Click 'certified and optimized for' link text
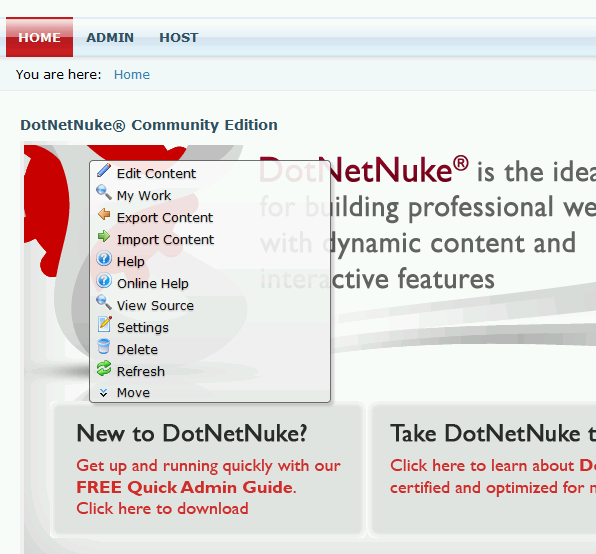Viewport: 596px width, 554px height. 487,488
